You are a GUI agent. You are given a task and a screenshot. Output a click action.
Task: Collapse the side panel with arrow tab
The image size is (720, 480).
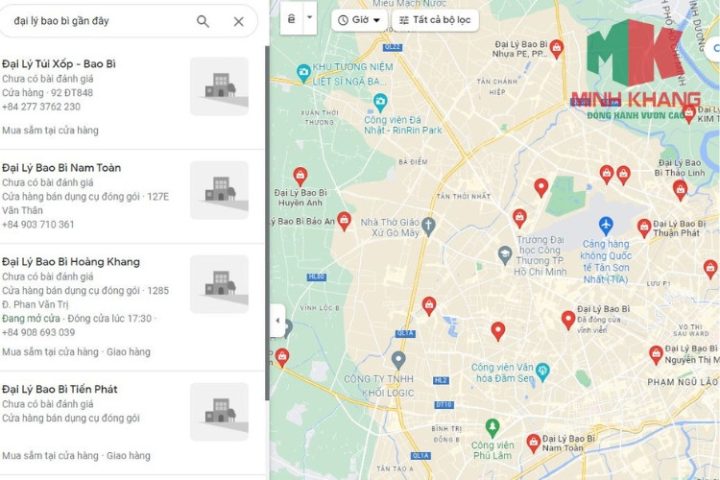pos(277,320)
